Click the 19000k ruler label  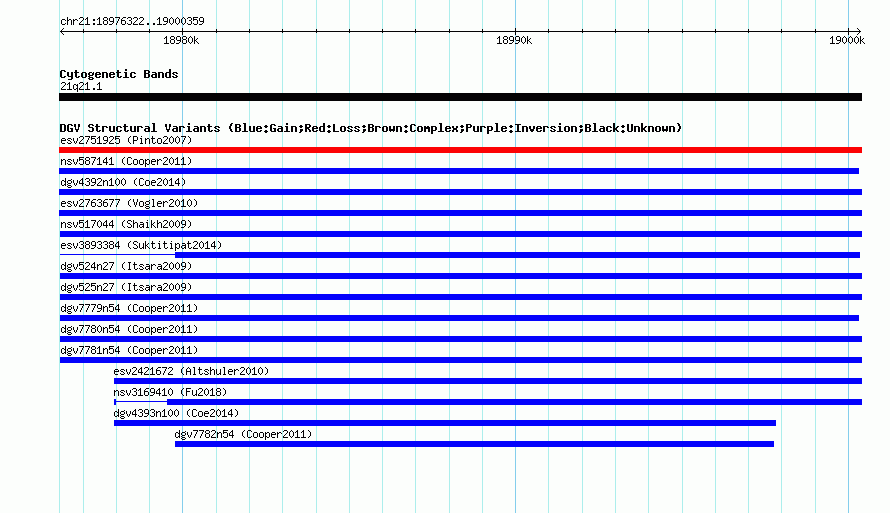click(x=847, y=40)
